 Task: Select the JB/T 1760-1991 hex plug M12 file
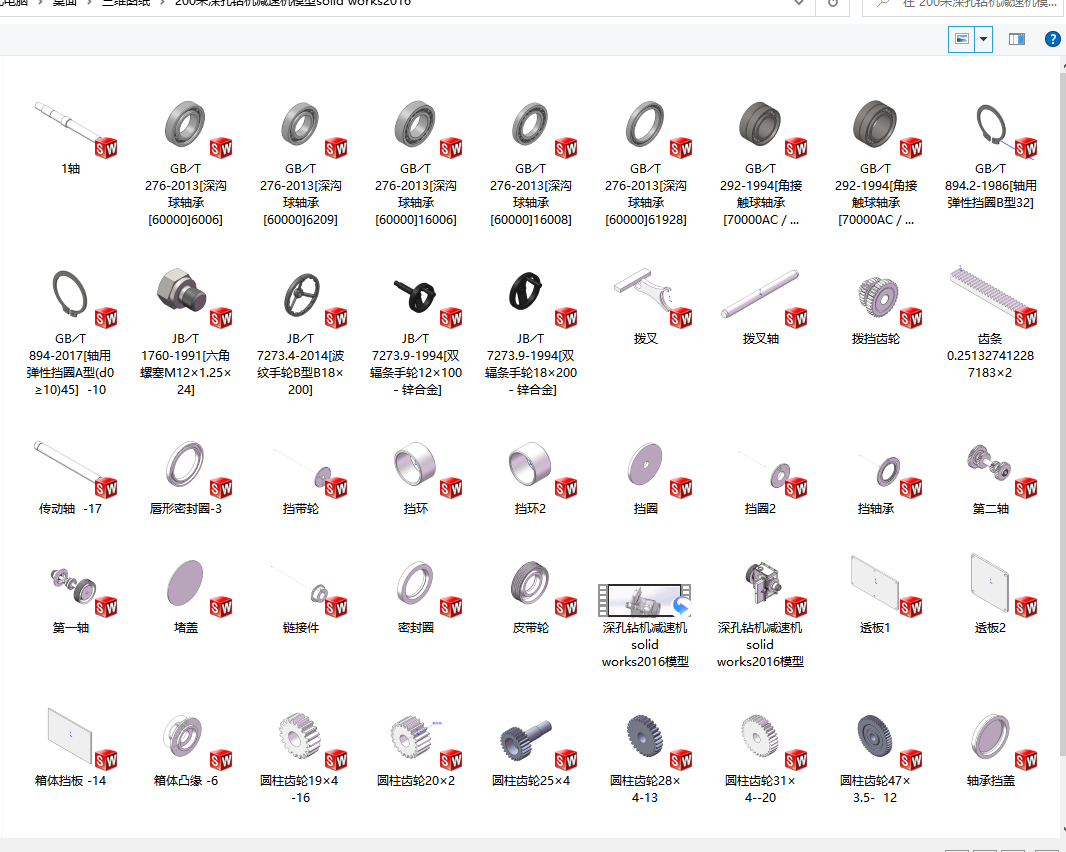(x=186, y=332)
